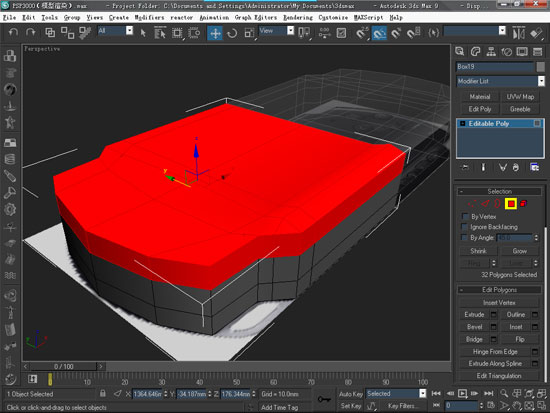
Task: Click the Undo arrow icon
Action: coord(13,33)
